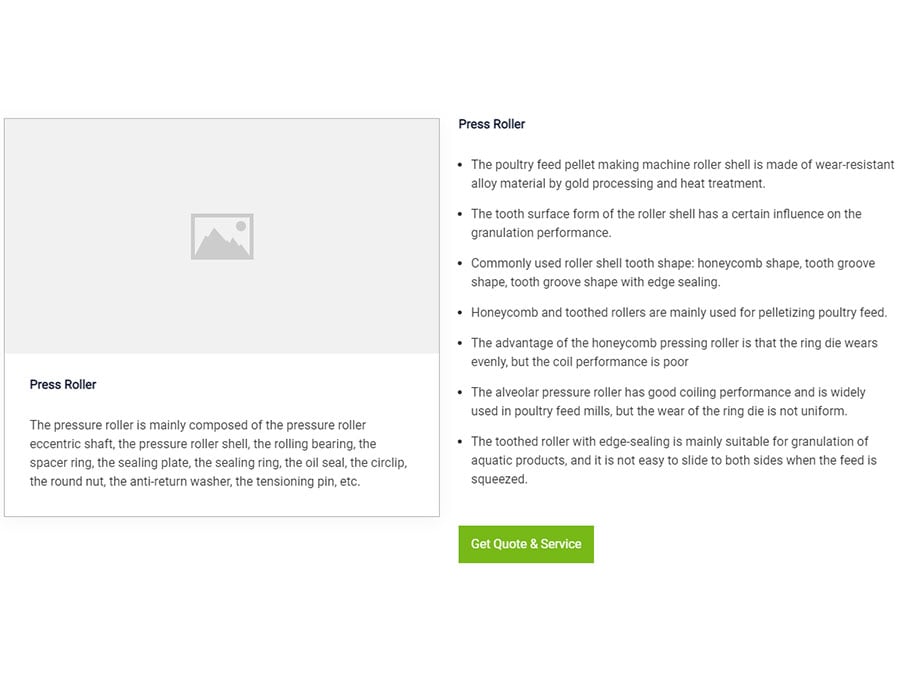The width and height of the screenshot is (900, 675).
Task: Click the bullet dot before the alveolar roller item
Action: (x=460, y=393)
